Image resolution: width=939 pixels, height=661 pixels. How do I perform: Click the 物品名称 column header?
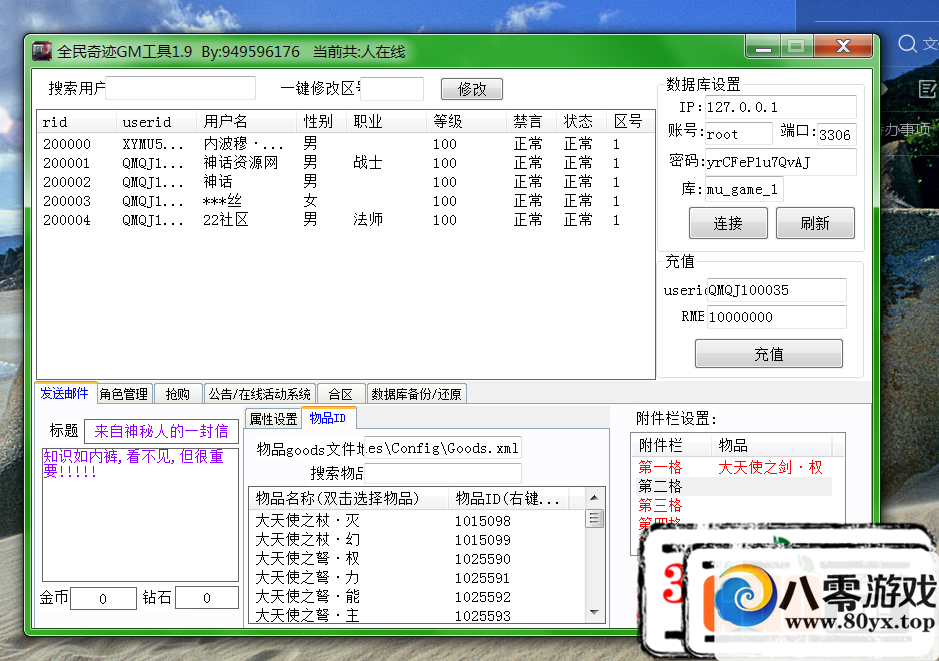pos(349,498)
